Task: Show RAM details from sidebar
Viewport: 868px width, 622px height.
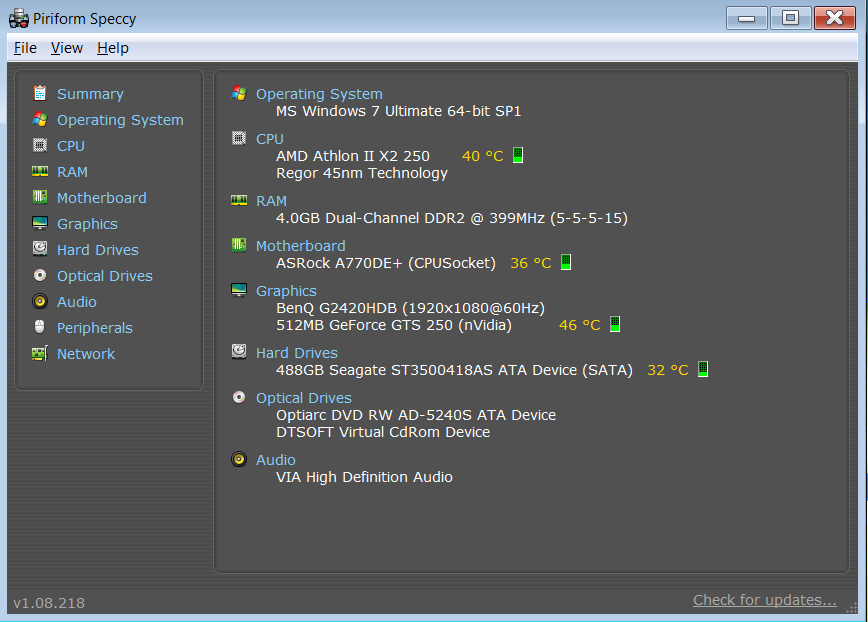Action: [x=73, y=172]
